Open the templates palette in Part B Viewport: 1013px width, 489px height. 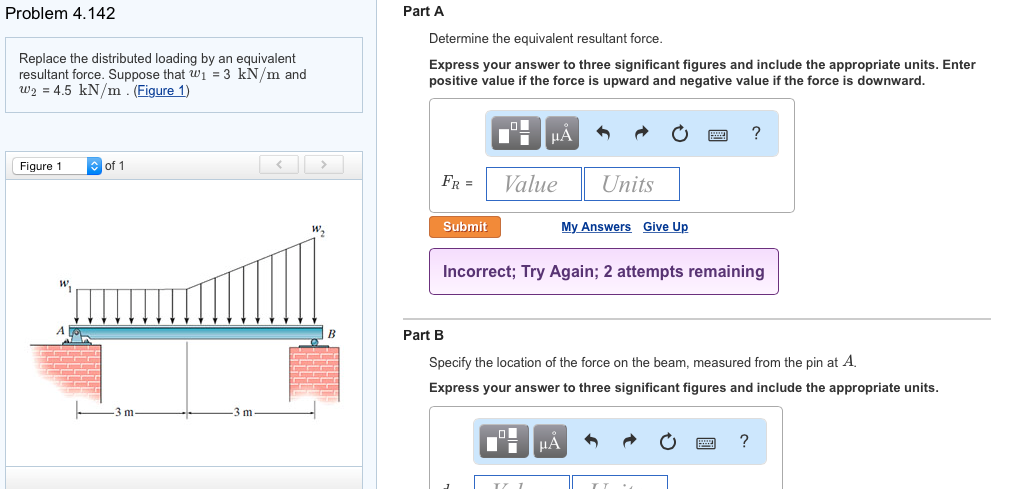tap(505, 441)
